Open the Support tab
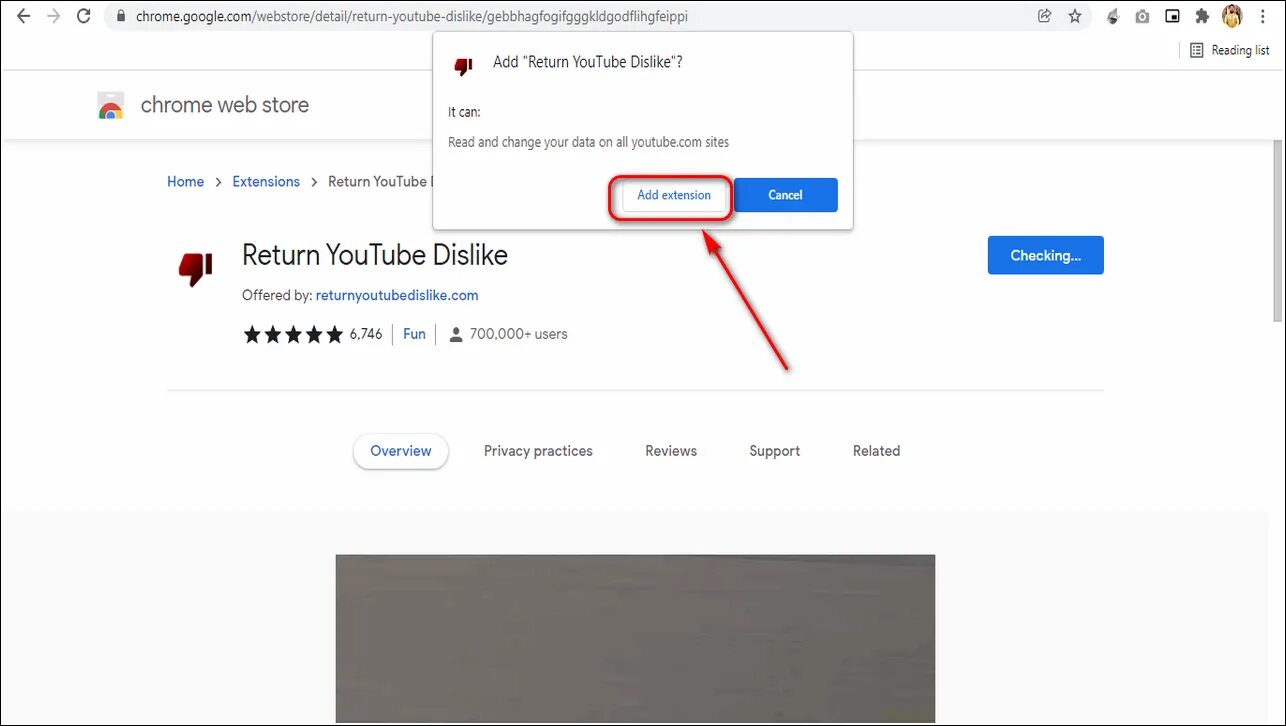1286x726 pixels. (775, 451)
